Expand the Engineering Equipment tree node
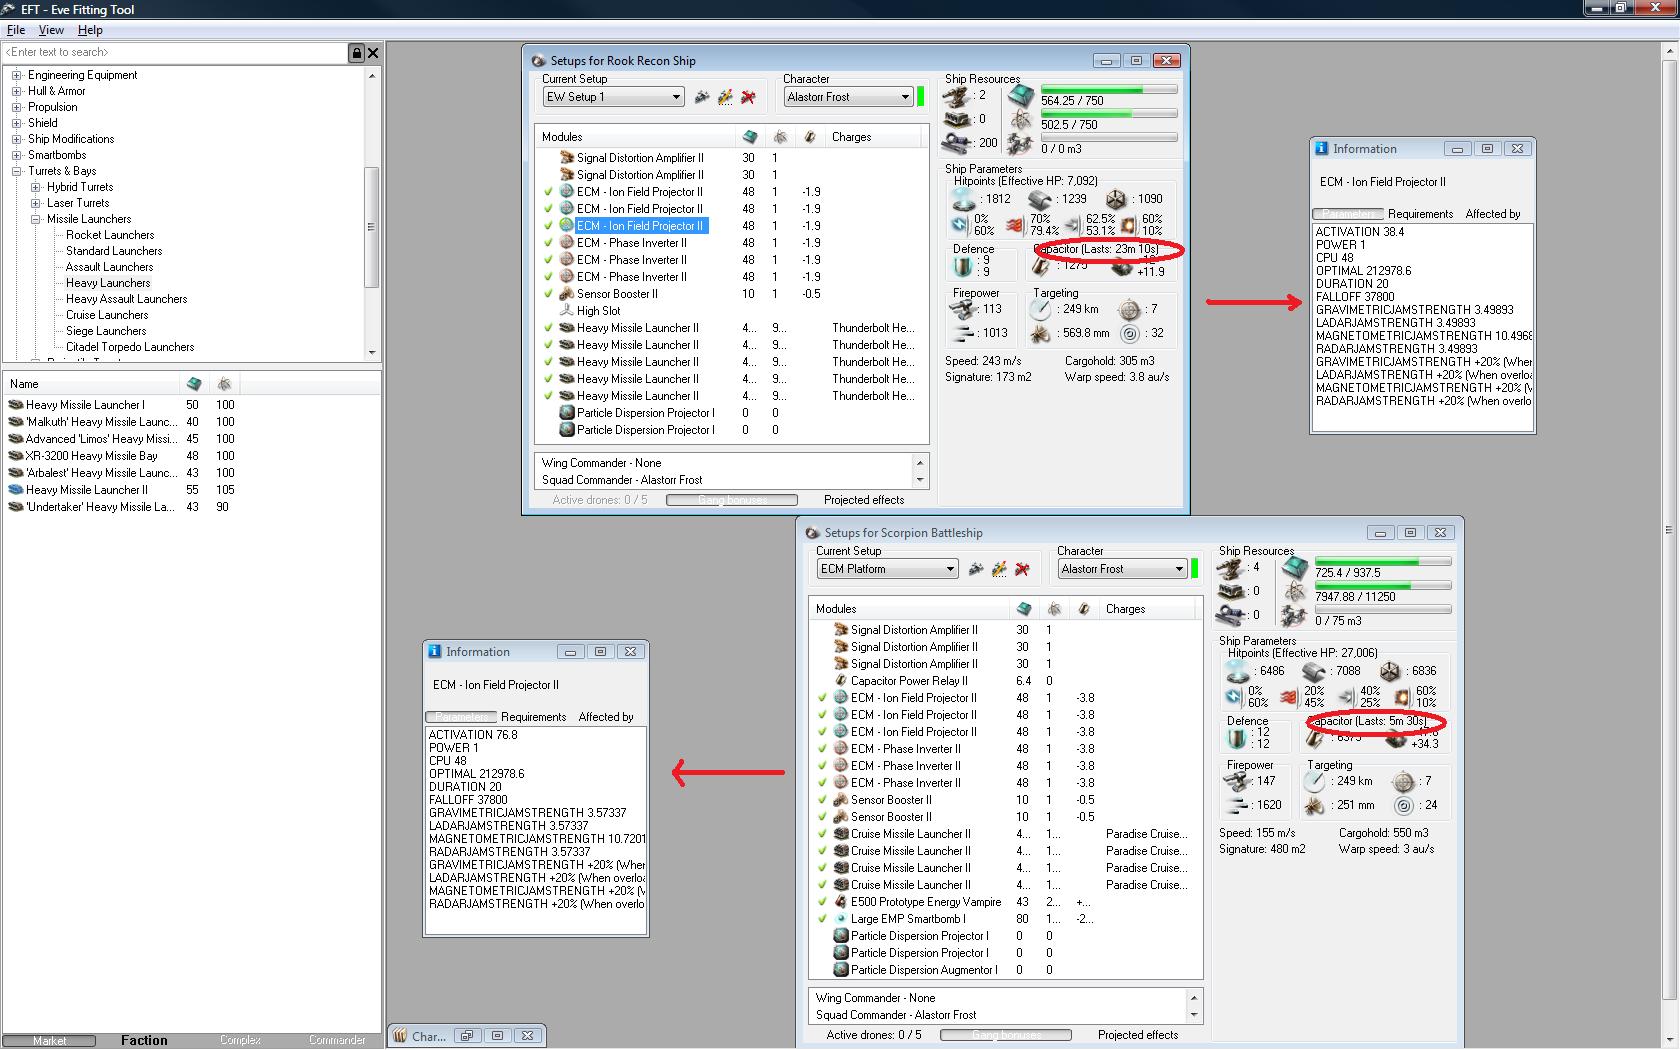This screenshot has width=1680, height=1050. pyautogui.click(x=16, y=75)
